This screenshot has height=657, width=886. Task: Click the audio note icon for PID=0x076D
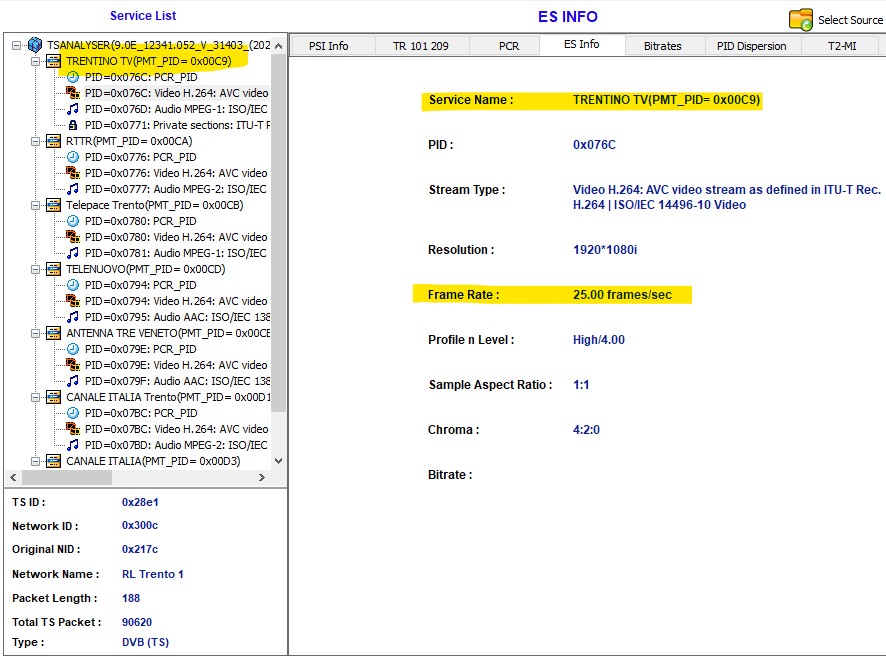coord(73,109)
